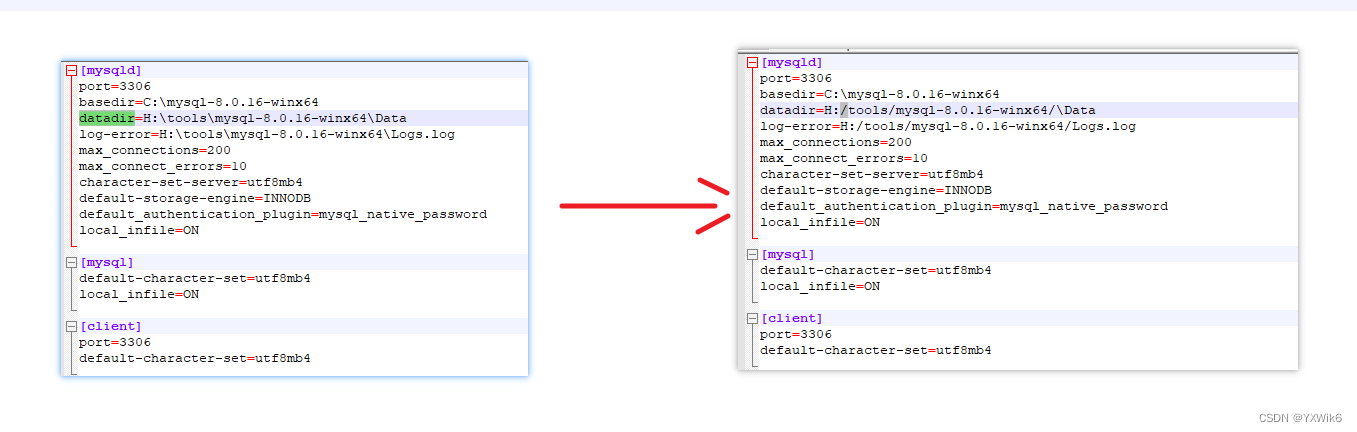This screenshot has width=1357, height=432.
Task: Collapse the [mysql] fold in left editor
Action: click(71, 262)
